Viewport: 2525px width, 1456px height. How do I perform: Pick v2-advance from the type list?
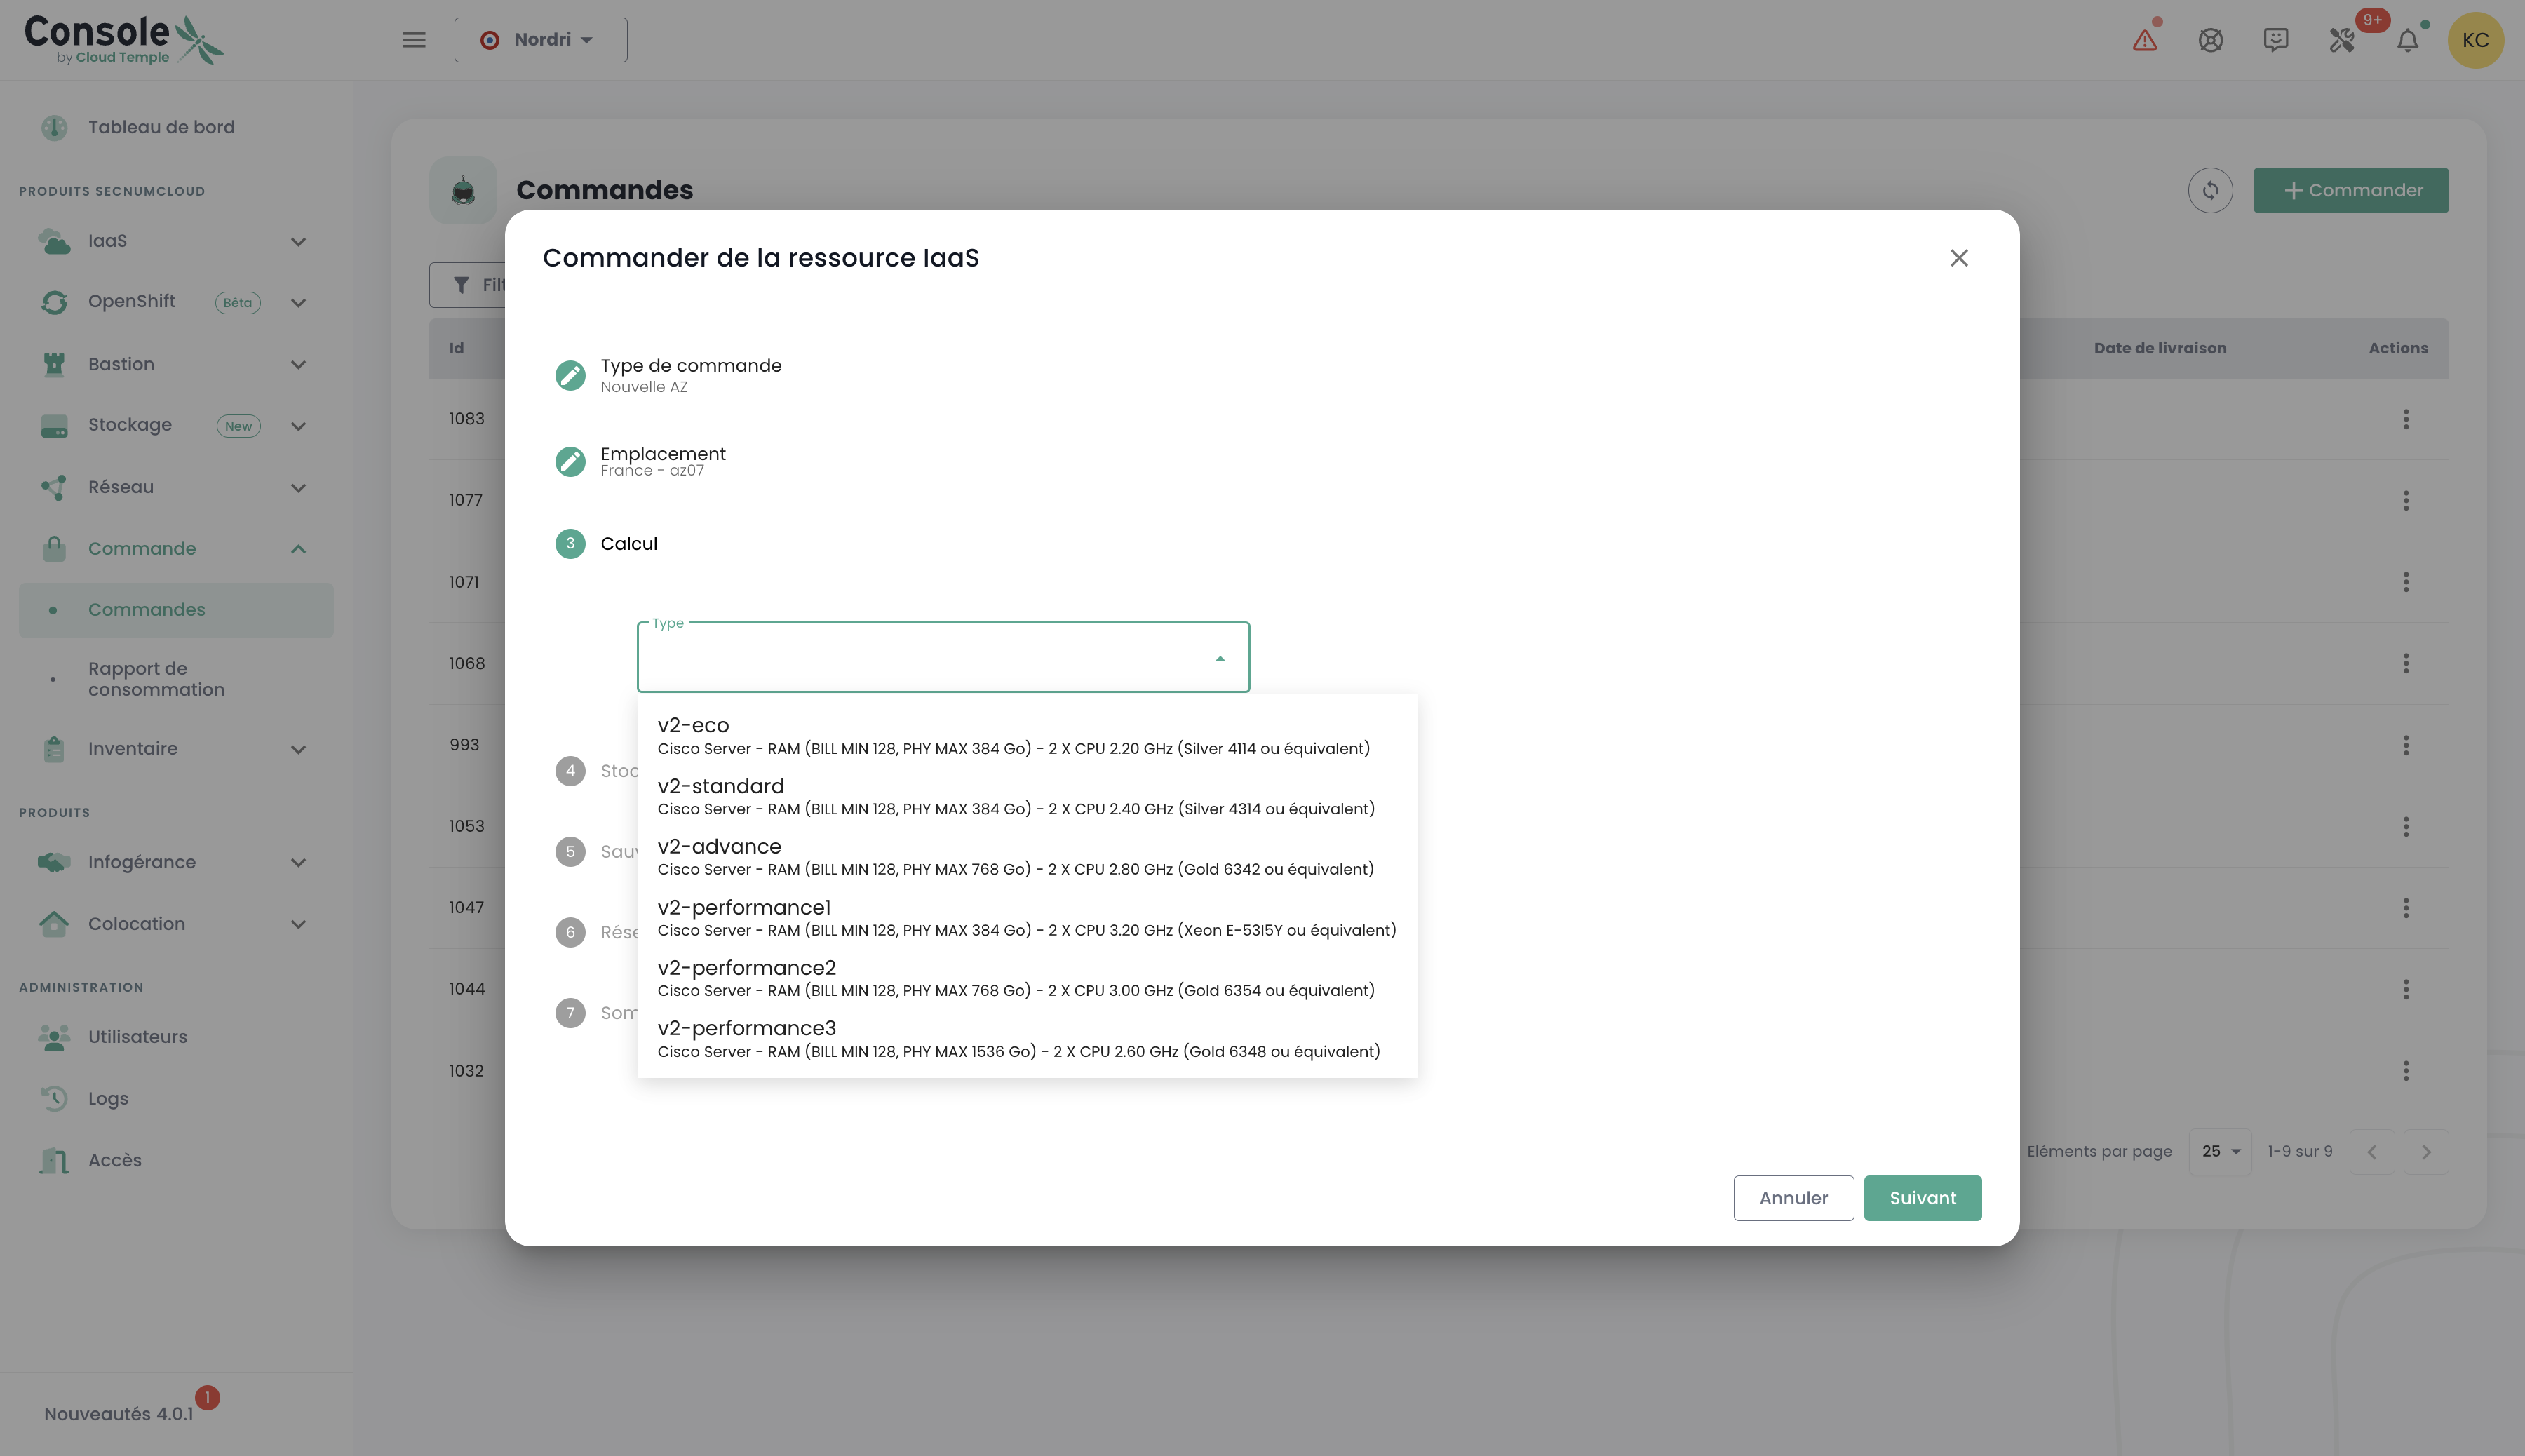point(1015,857)
